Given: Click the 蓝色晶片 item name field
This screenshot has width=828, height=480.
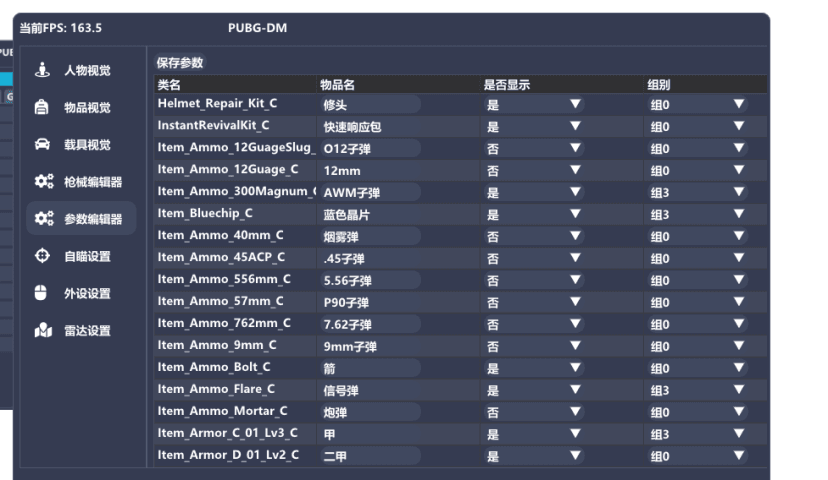Looking at the screenshot, I should tap(370, 214).
